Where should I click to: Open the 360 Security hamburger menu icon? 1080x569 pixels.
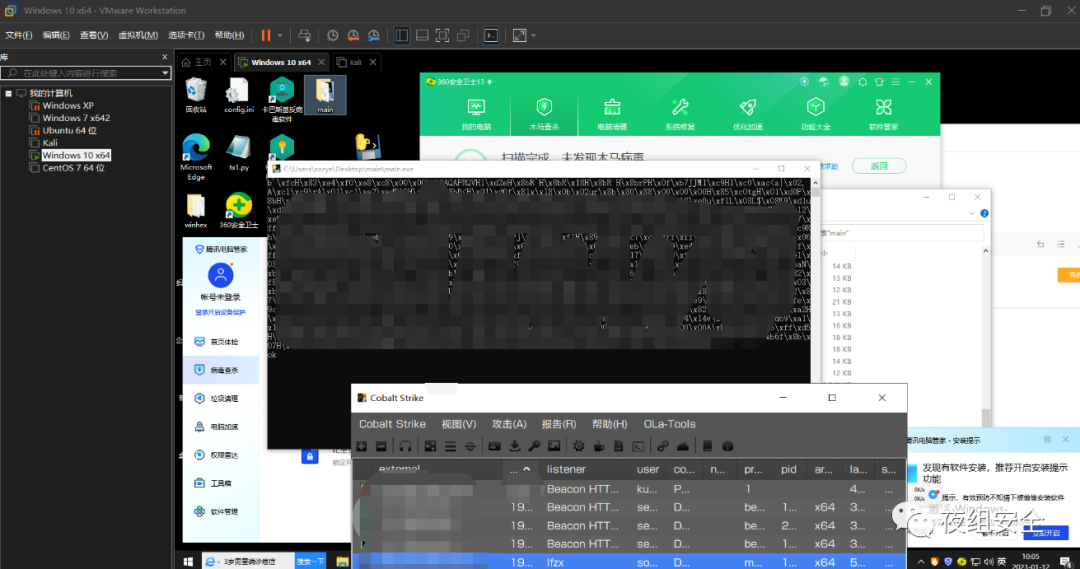coord(895,82)
